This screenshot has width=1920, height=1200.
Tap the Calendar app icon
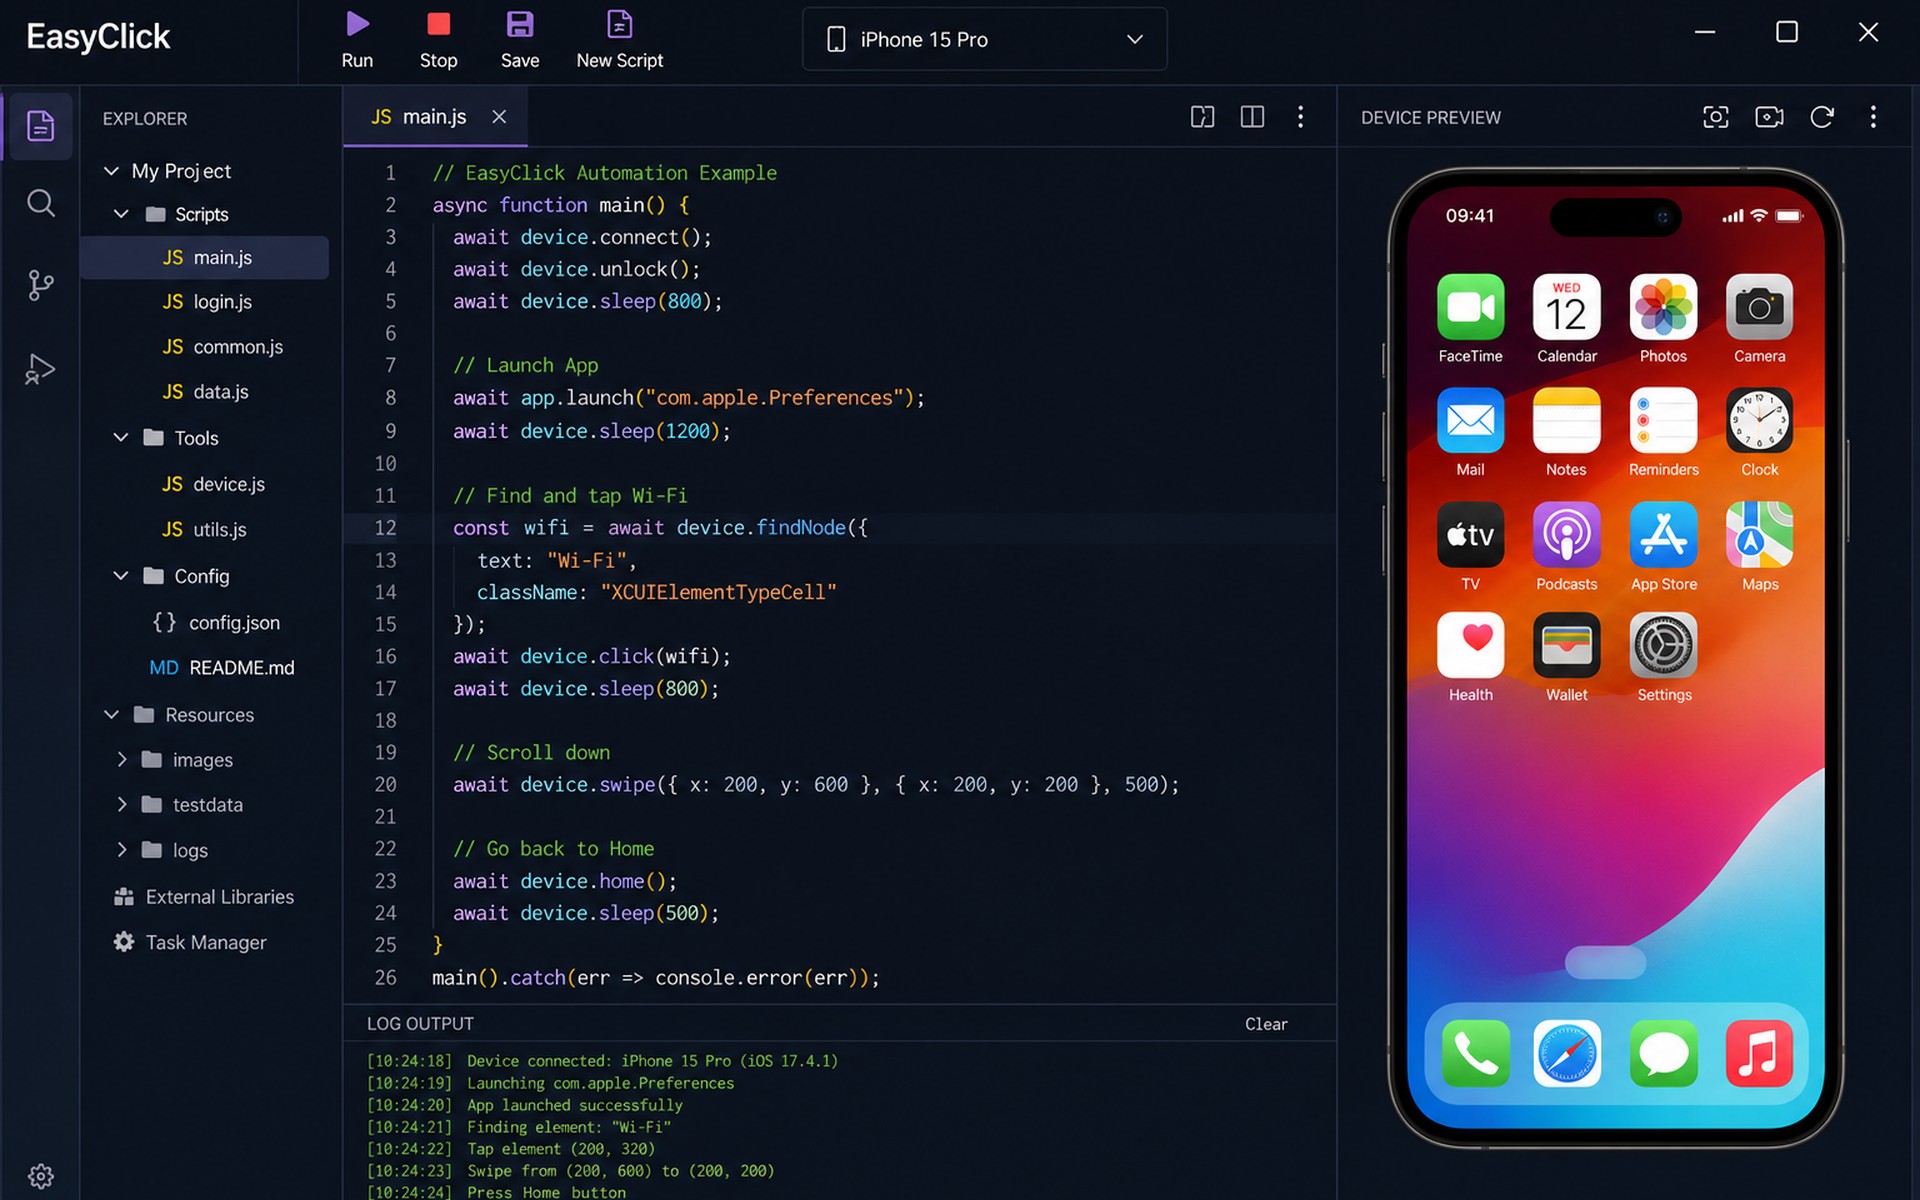1566,307
